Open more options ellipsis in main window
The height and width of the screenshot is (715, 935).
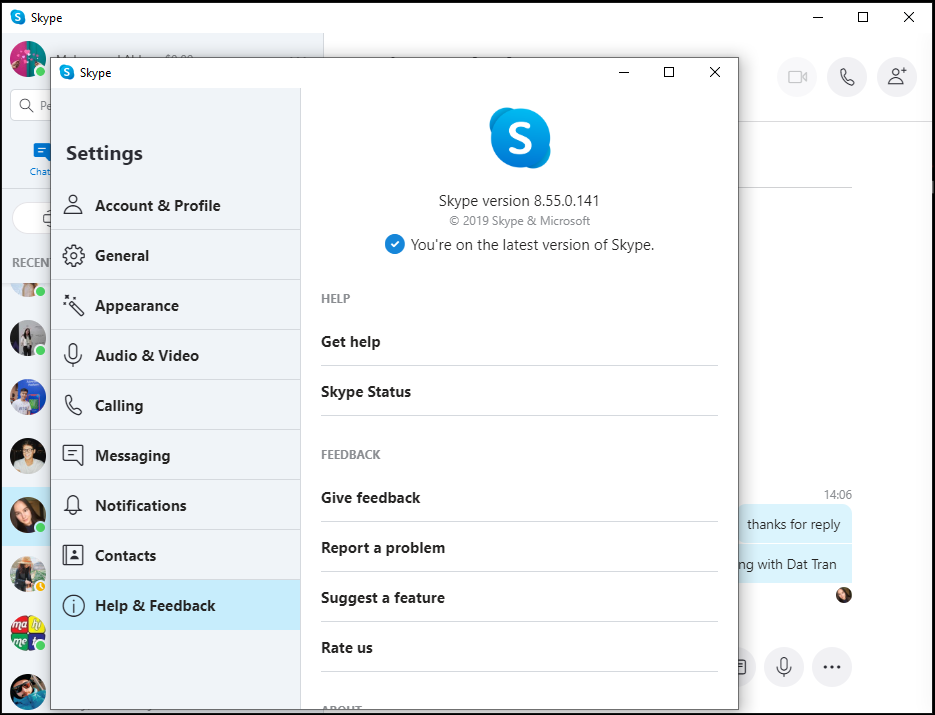832,667
